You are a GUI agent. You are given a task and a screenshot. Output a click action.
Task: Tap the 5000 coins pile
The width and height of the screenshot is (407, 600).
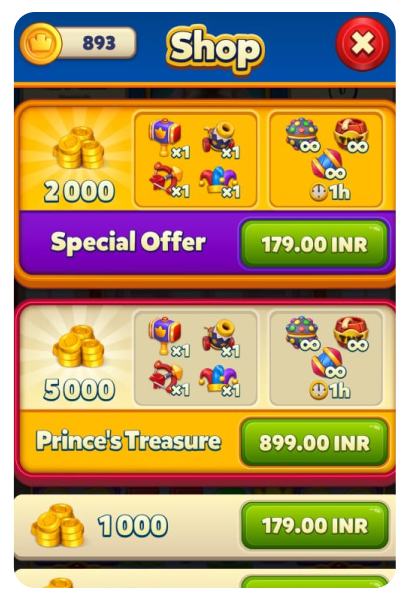79,346
